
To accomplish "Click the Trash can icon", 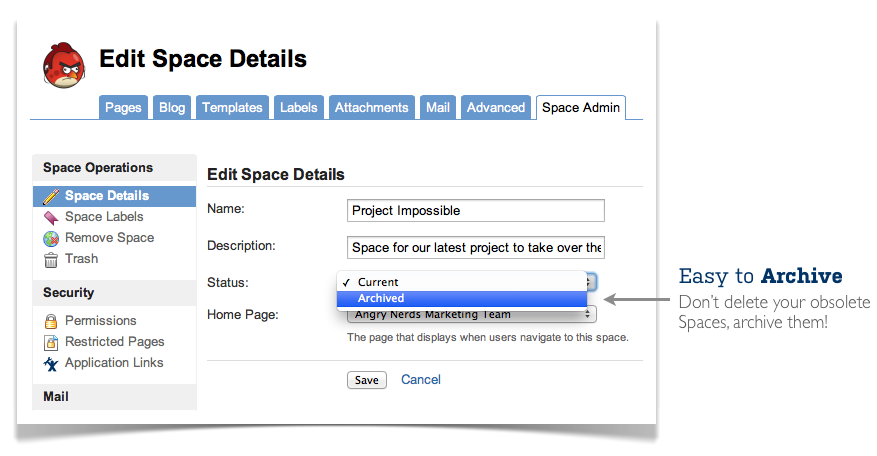I will (x=51, y=260).
